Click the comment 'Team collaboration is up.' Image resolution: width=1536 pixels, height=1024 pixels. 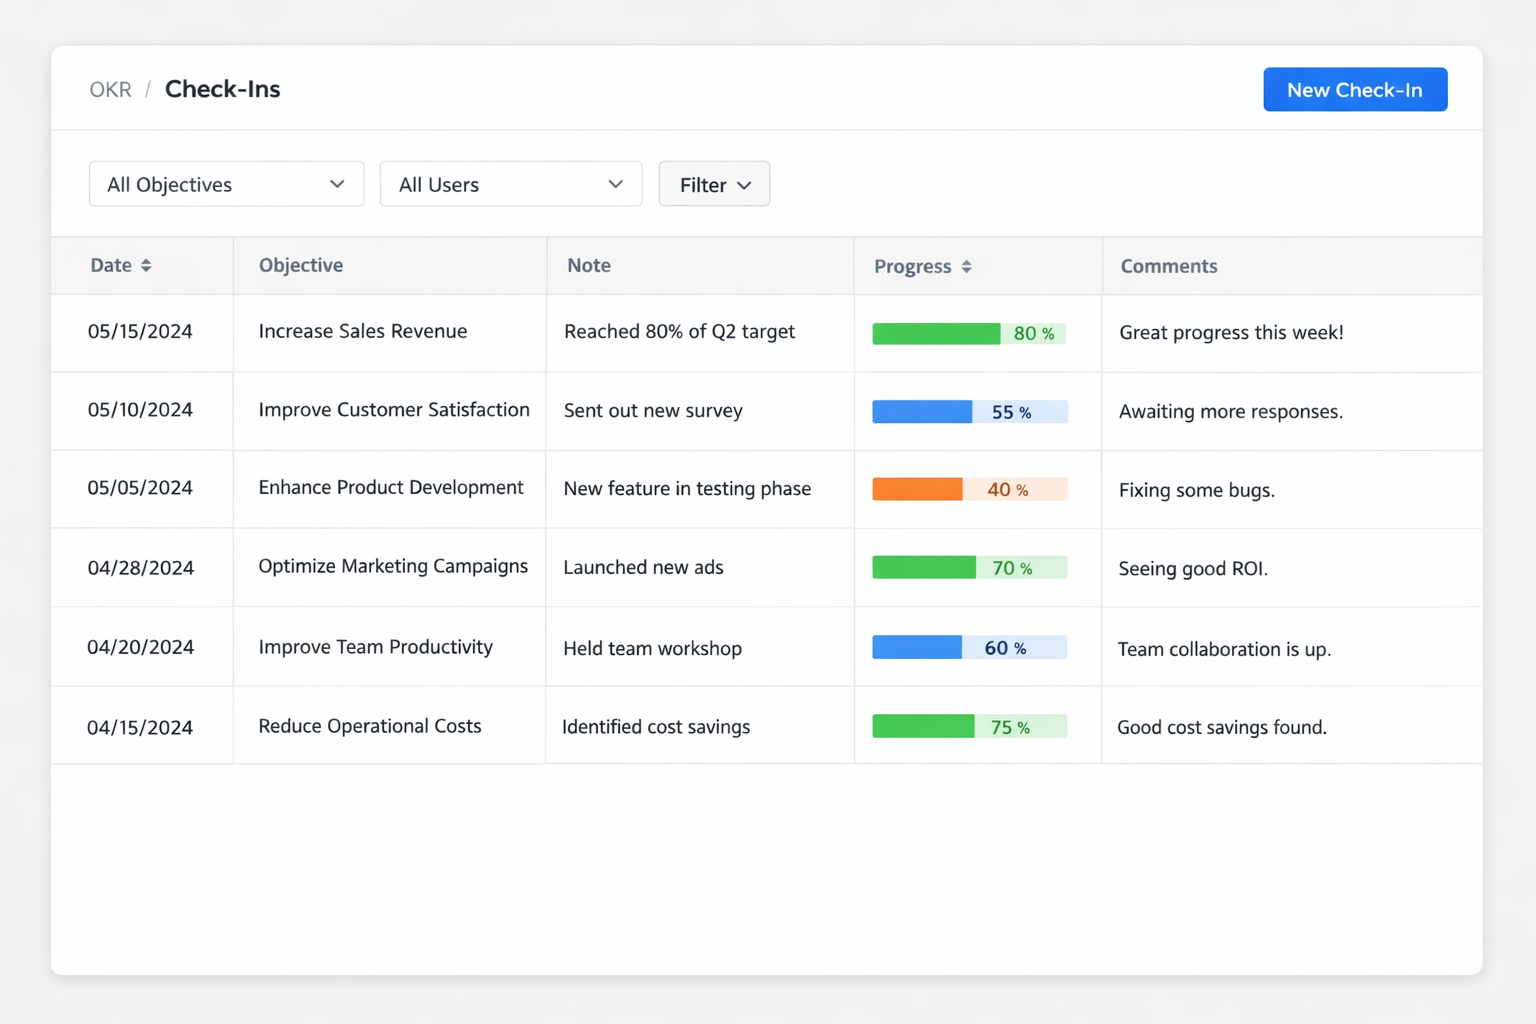tap(1224, 649)
